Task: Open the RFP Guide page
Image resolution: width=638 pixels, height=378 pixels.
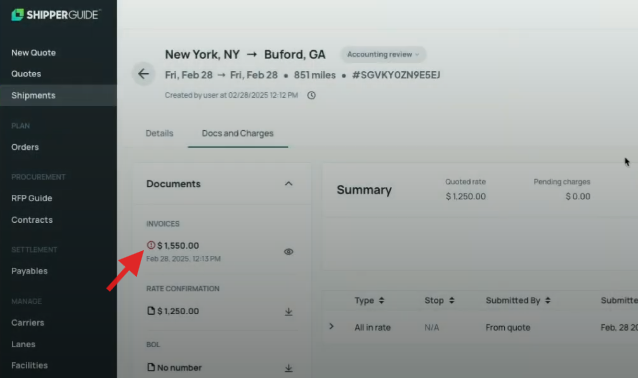Action: coord(32,198)
